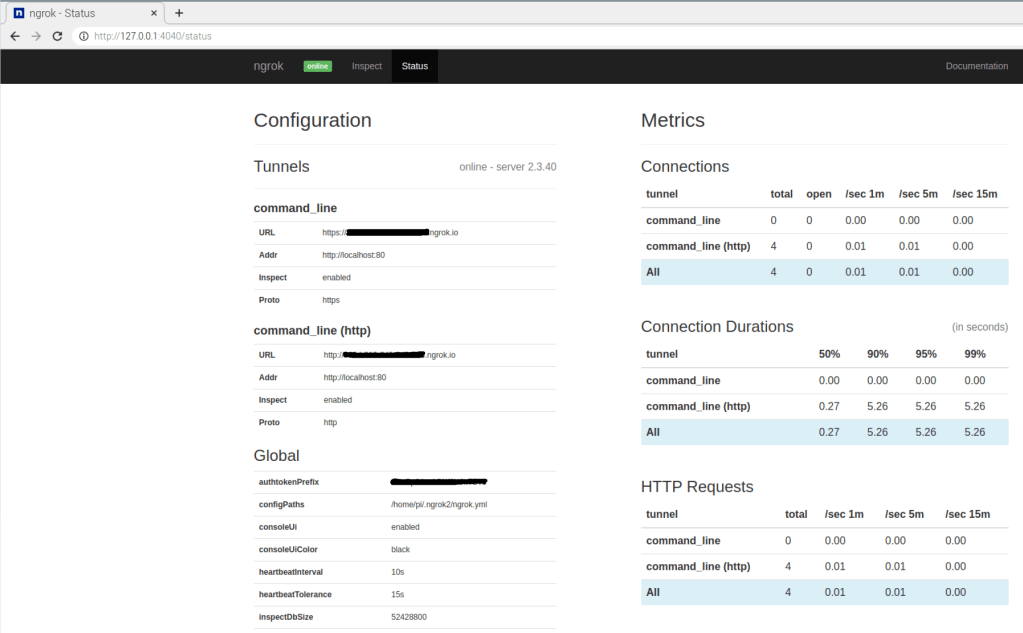The image size is (1023, 633).
Task: Select the Status tab in navbar
Action: (x=414, y=66)
